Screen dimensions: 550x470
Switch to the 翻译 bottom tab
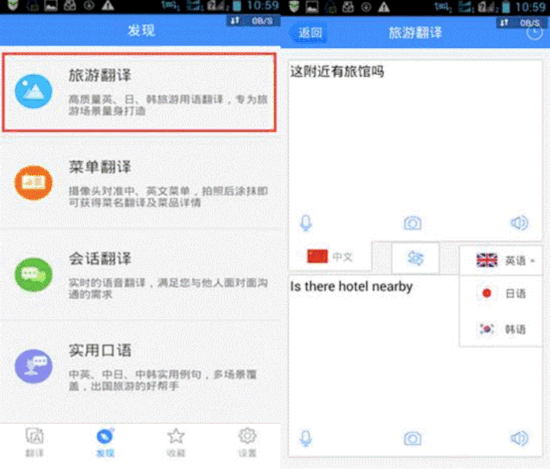coord(34,443)
